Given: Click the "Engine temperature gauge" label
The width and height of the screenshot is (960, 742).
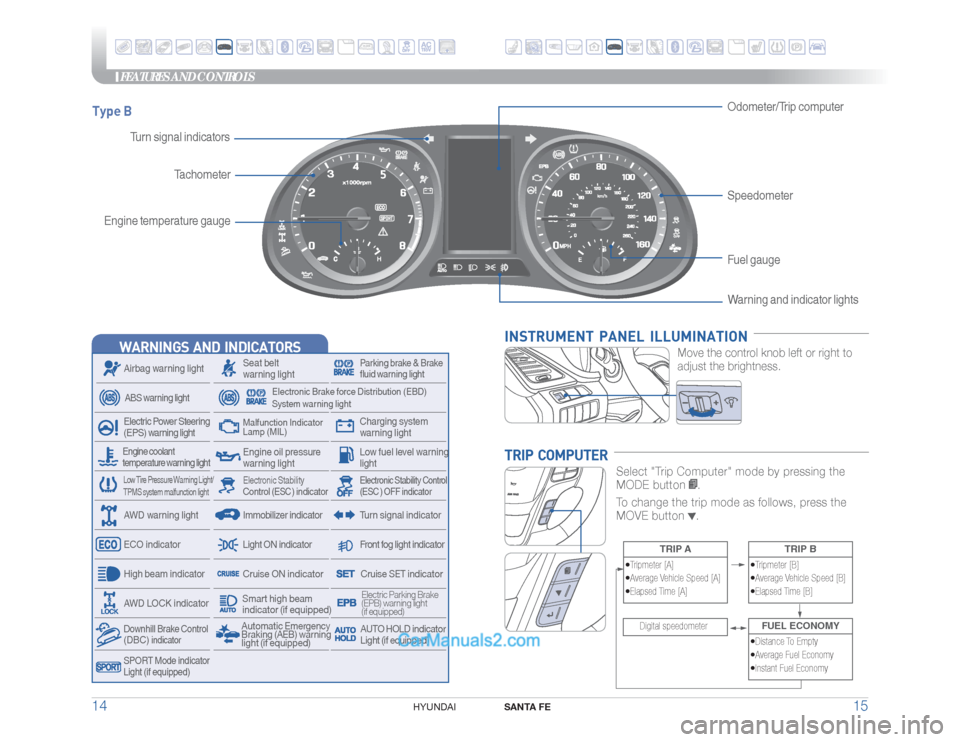Looking at the screenshot, I should (167, 220).
